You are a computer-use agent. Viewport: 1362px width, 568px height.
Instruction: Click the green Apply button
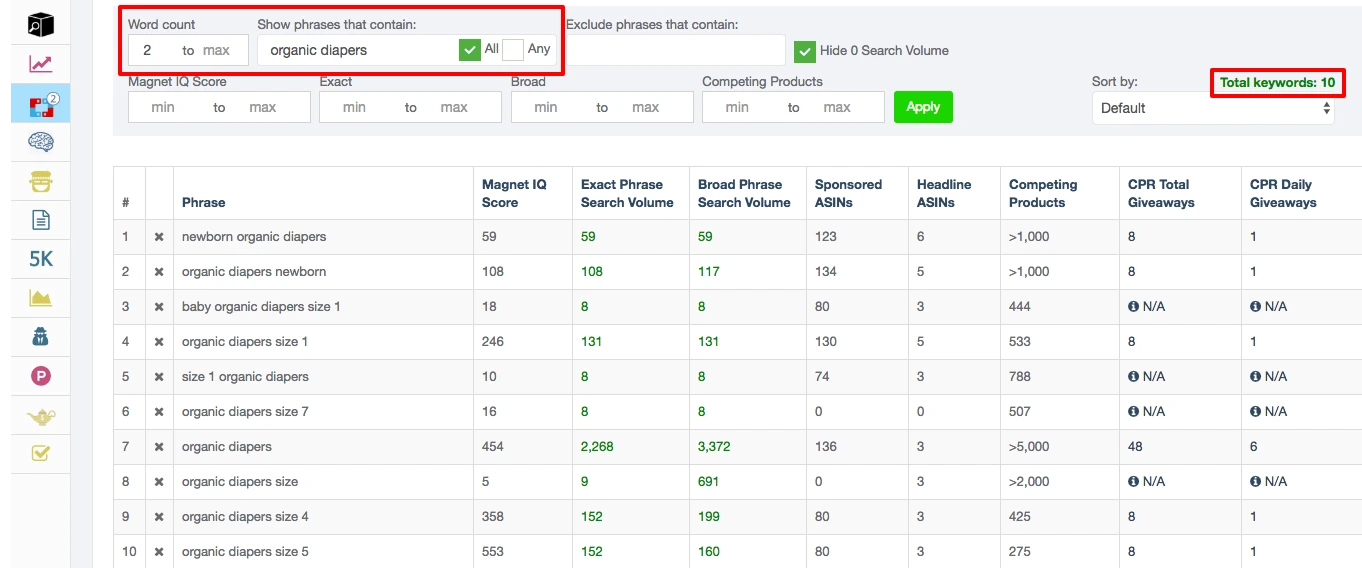pos(923,107)
